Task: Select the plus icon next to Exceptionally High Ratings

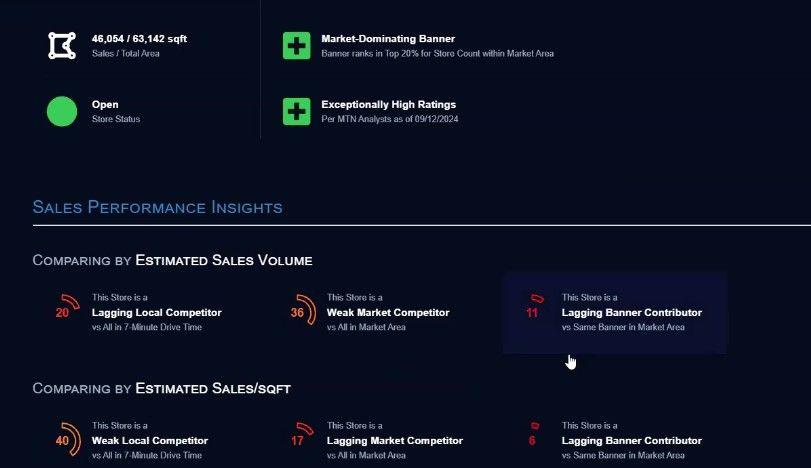Action: 296,111
